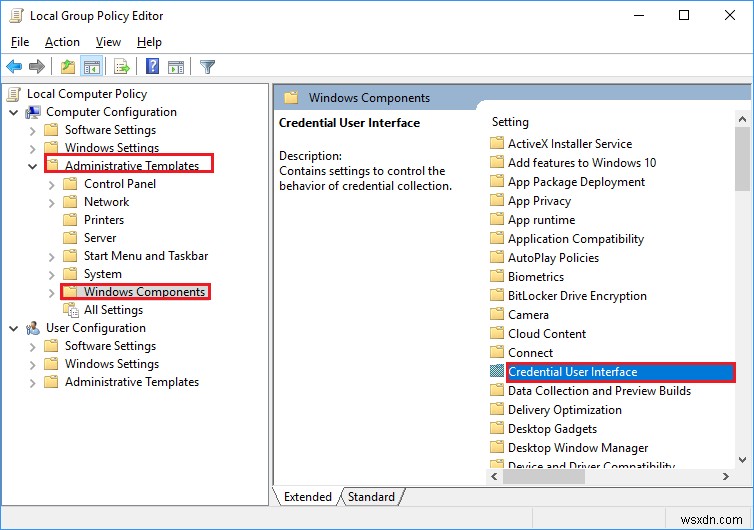Toggle the Show/Hide Action Pane icon
The width and height of the screenshot is (754, 530).
pos(176,66)
